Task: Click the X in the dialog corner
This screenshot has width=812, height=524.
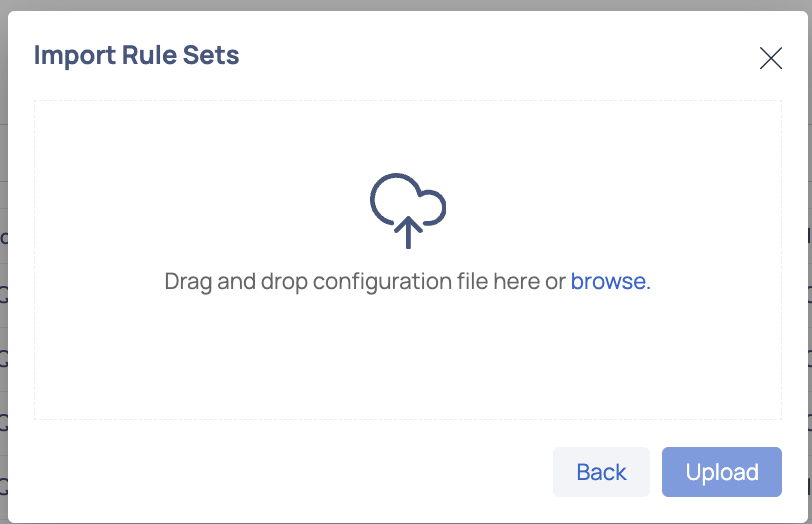Action: point(771,58)
